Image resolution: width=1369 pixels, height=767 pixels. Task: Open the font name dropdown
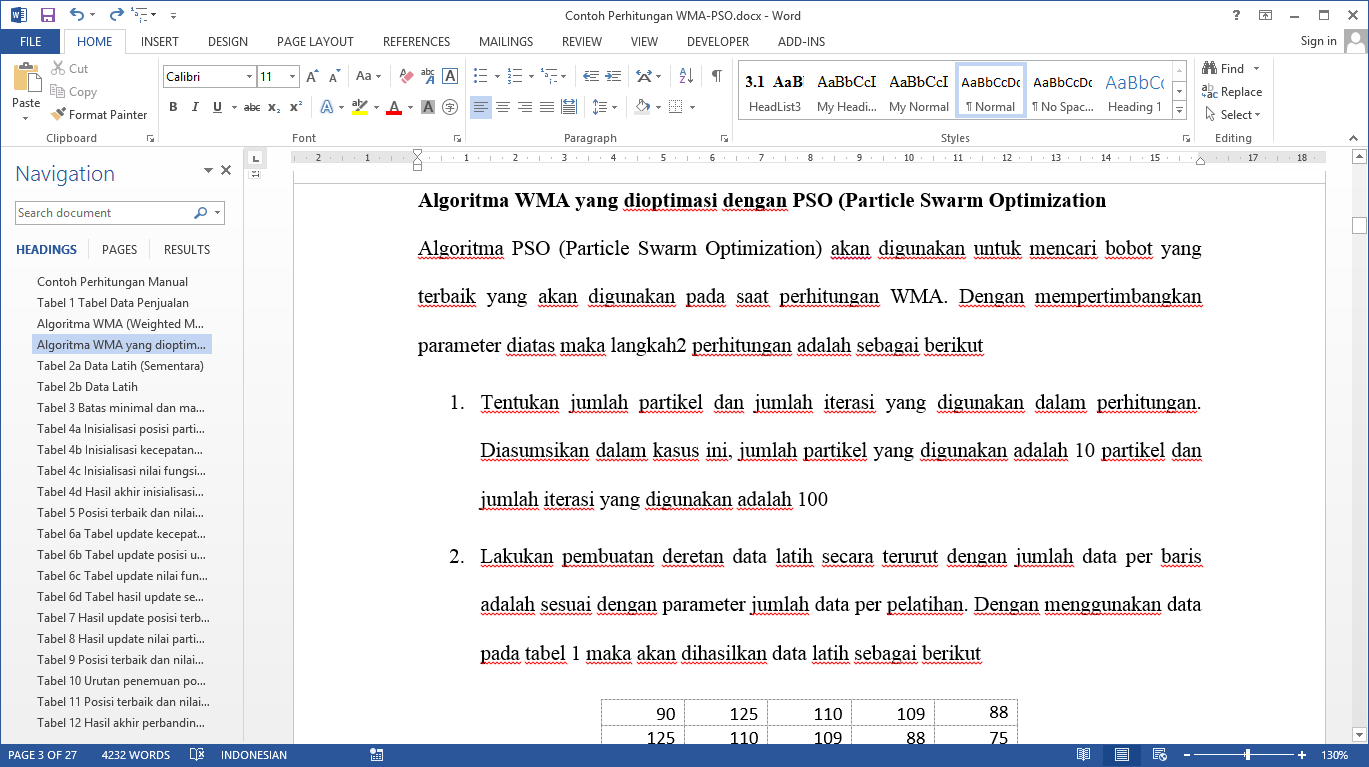[249, 77]
